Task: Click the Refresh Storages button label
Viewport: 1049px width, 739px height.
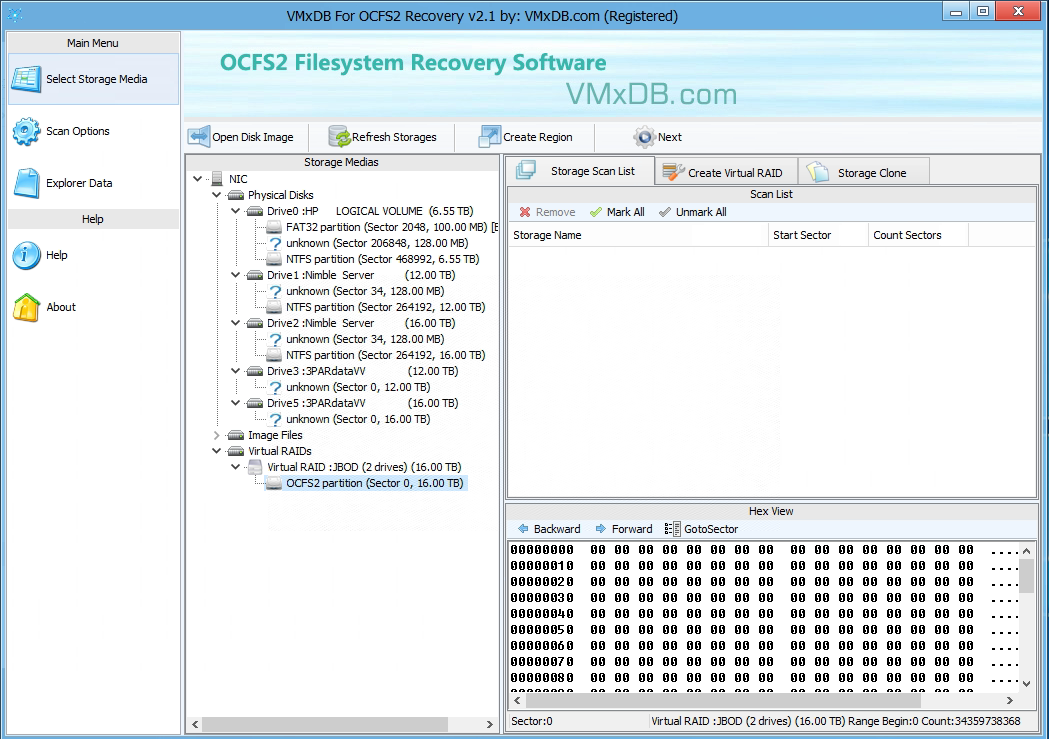Action: (394, 137)
